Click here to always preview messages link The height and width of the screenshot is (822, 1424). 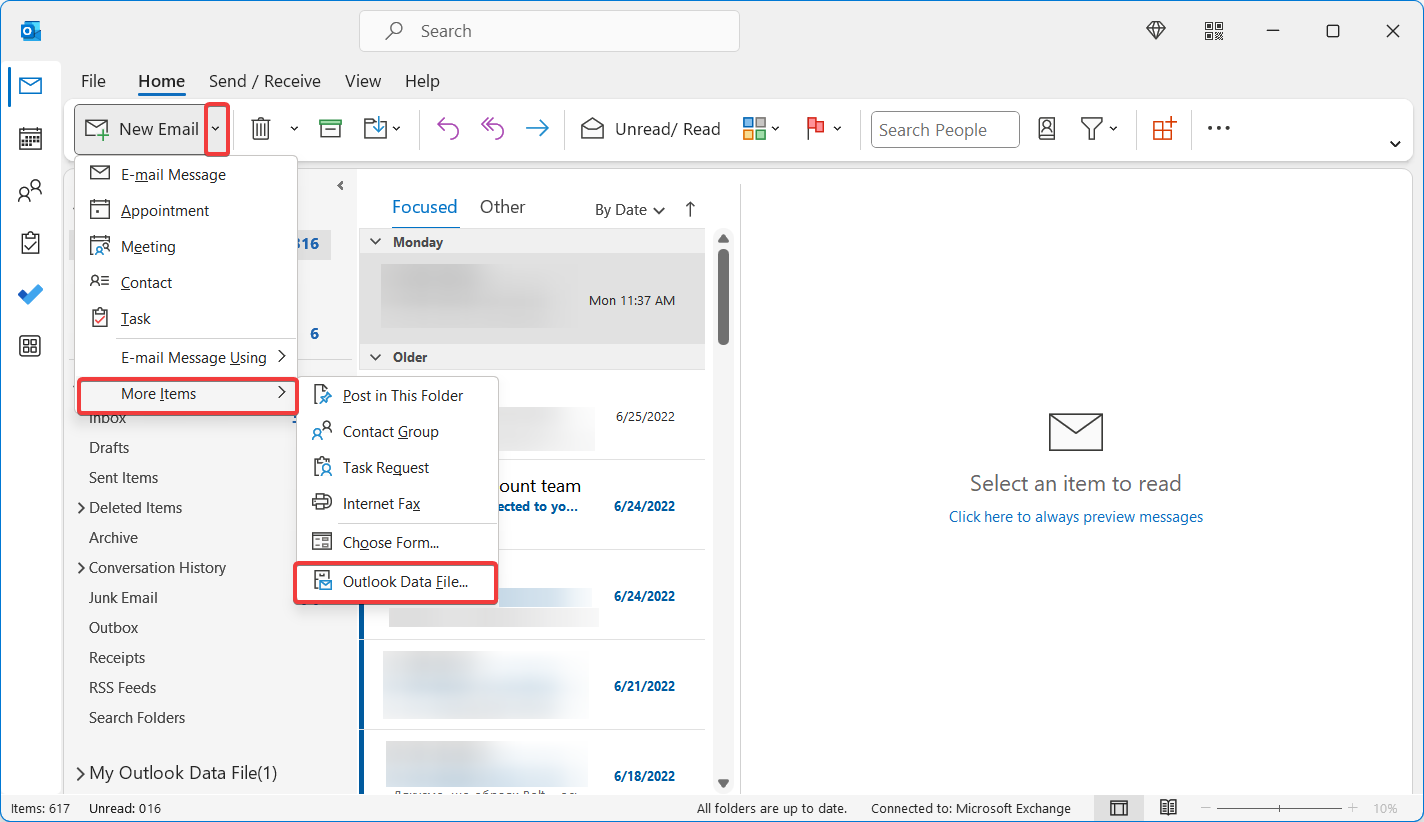pyautogui.click(x=1076, y=517)
